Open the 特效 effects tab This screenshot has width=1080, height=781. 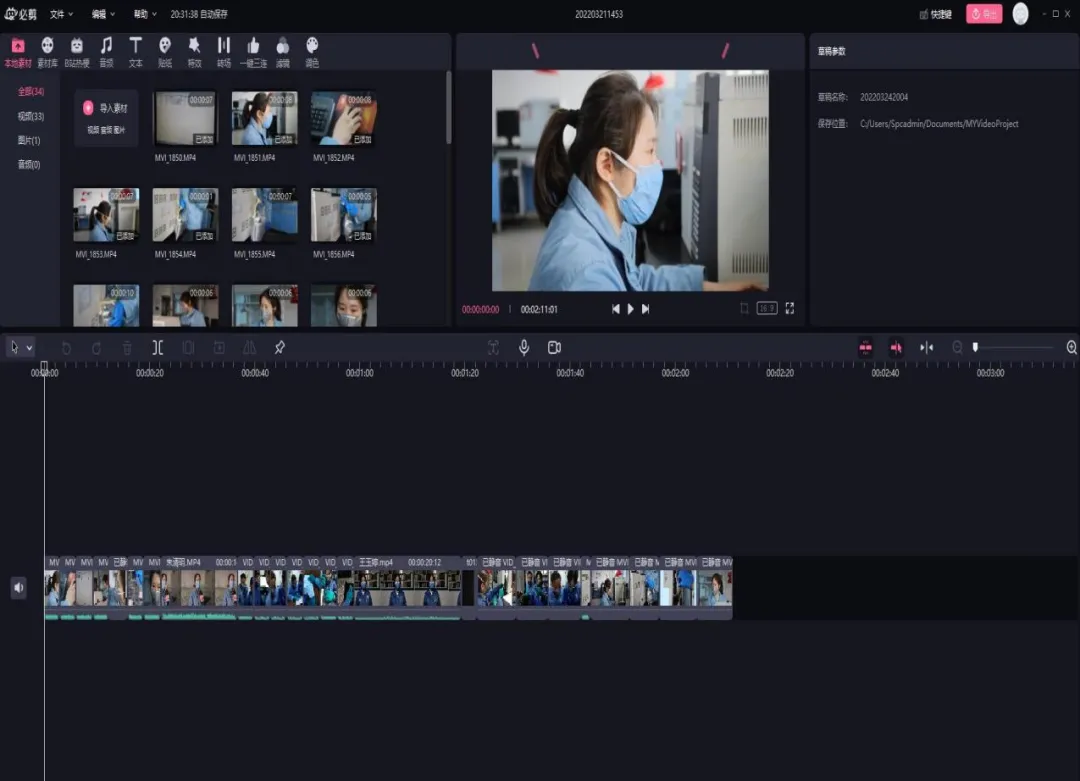194,52
